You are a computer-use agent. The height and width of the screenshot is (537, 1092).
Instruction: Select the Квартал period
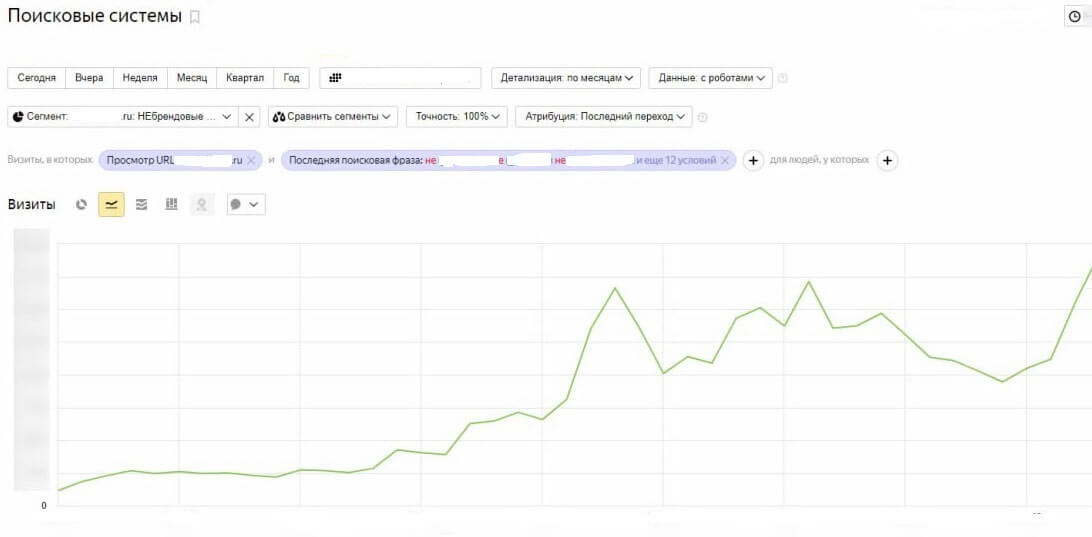244,78
